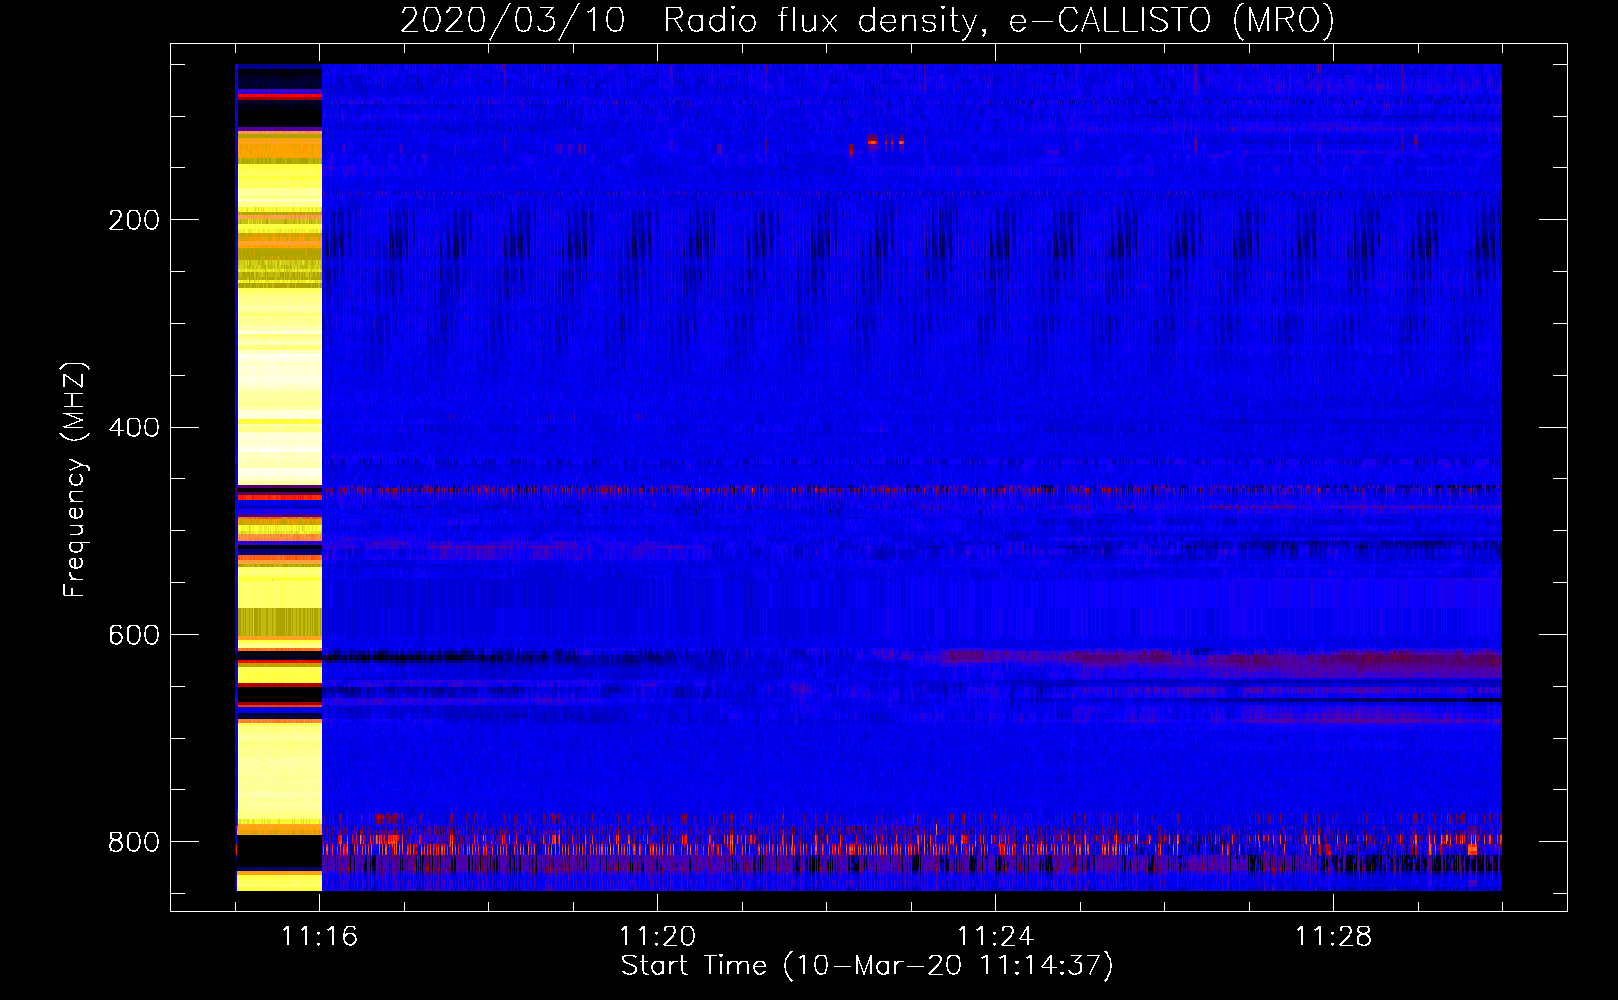Select the '800' frequency axis label

(134, 842)
